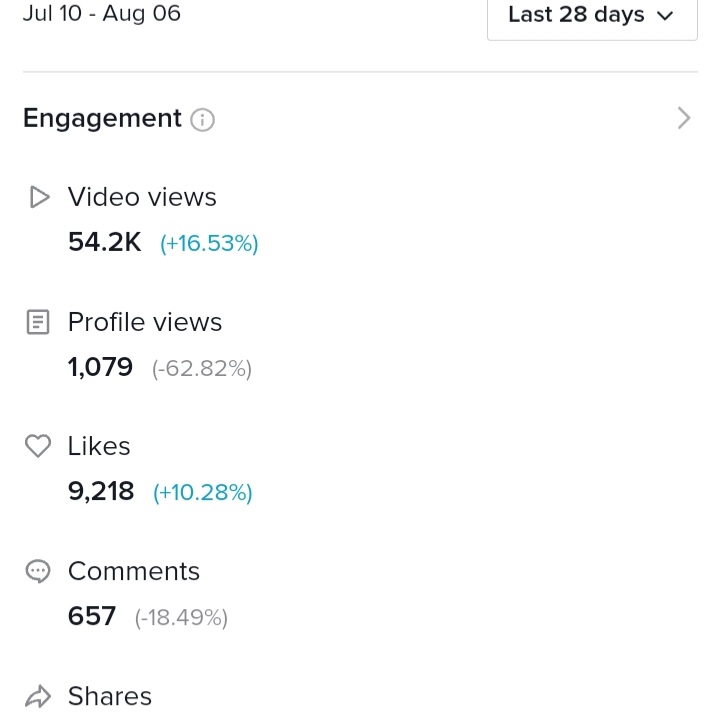Select the Video views label
Image resolution: width=720 pixels, height=720 pixels.
pos(142,197)
